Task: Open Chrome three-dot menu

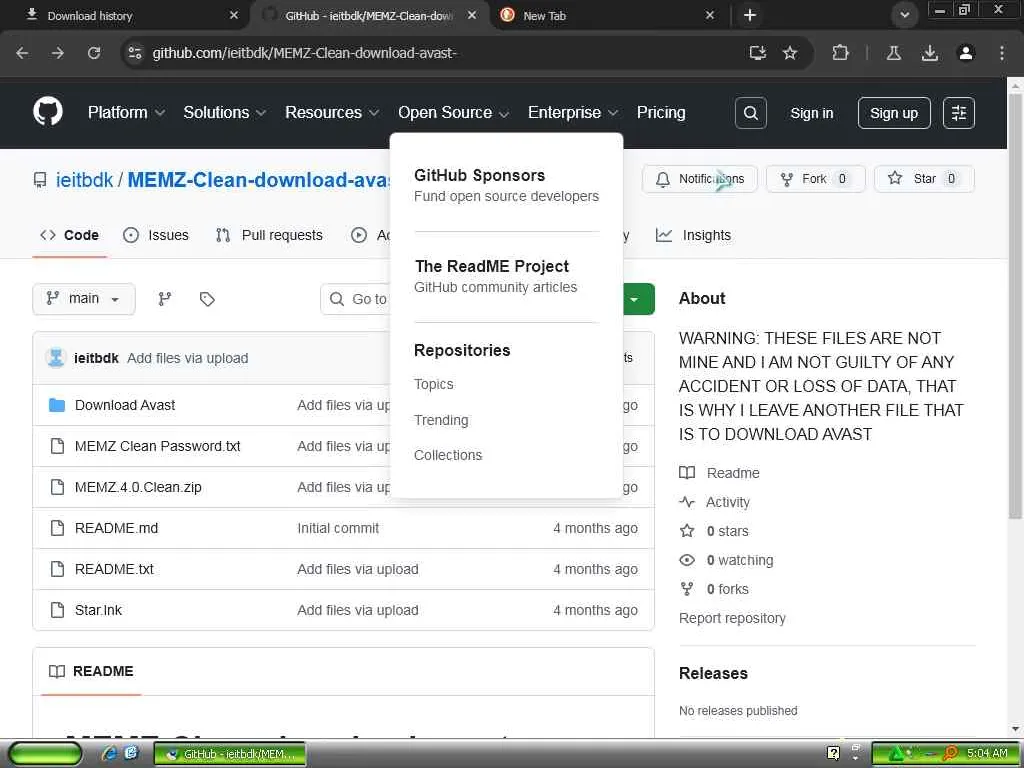Action: 1002,53
